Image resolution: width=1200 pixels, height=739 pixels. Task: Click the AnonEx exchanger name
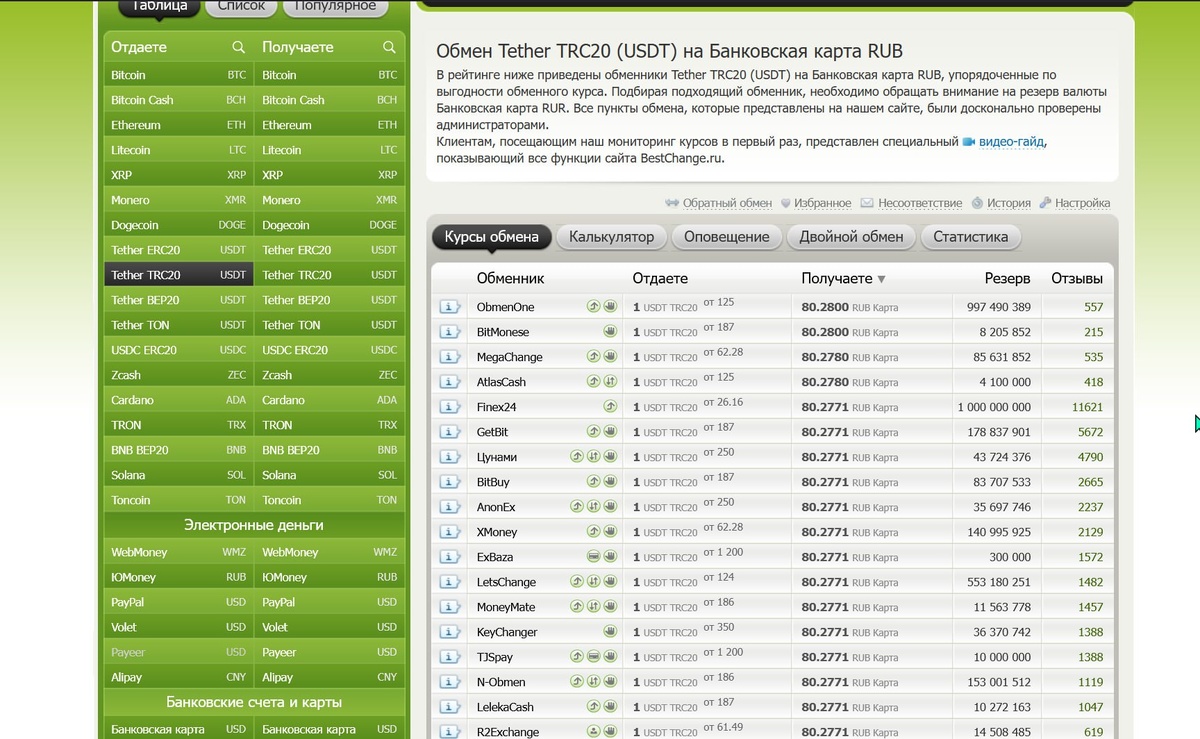click(x=496, y=507)
